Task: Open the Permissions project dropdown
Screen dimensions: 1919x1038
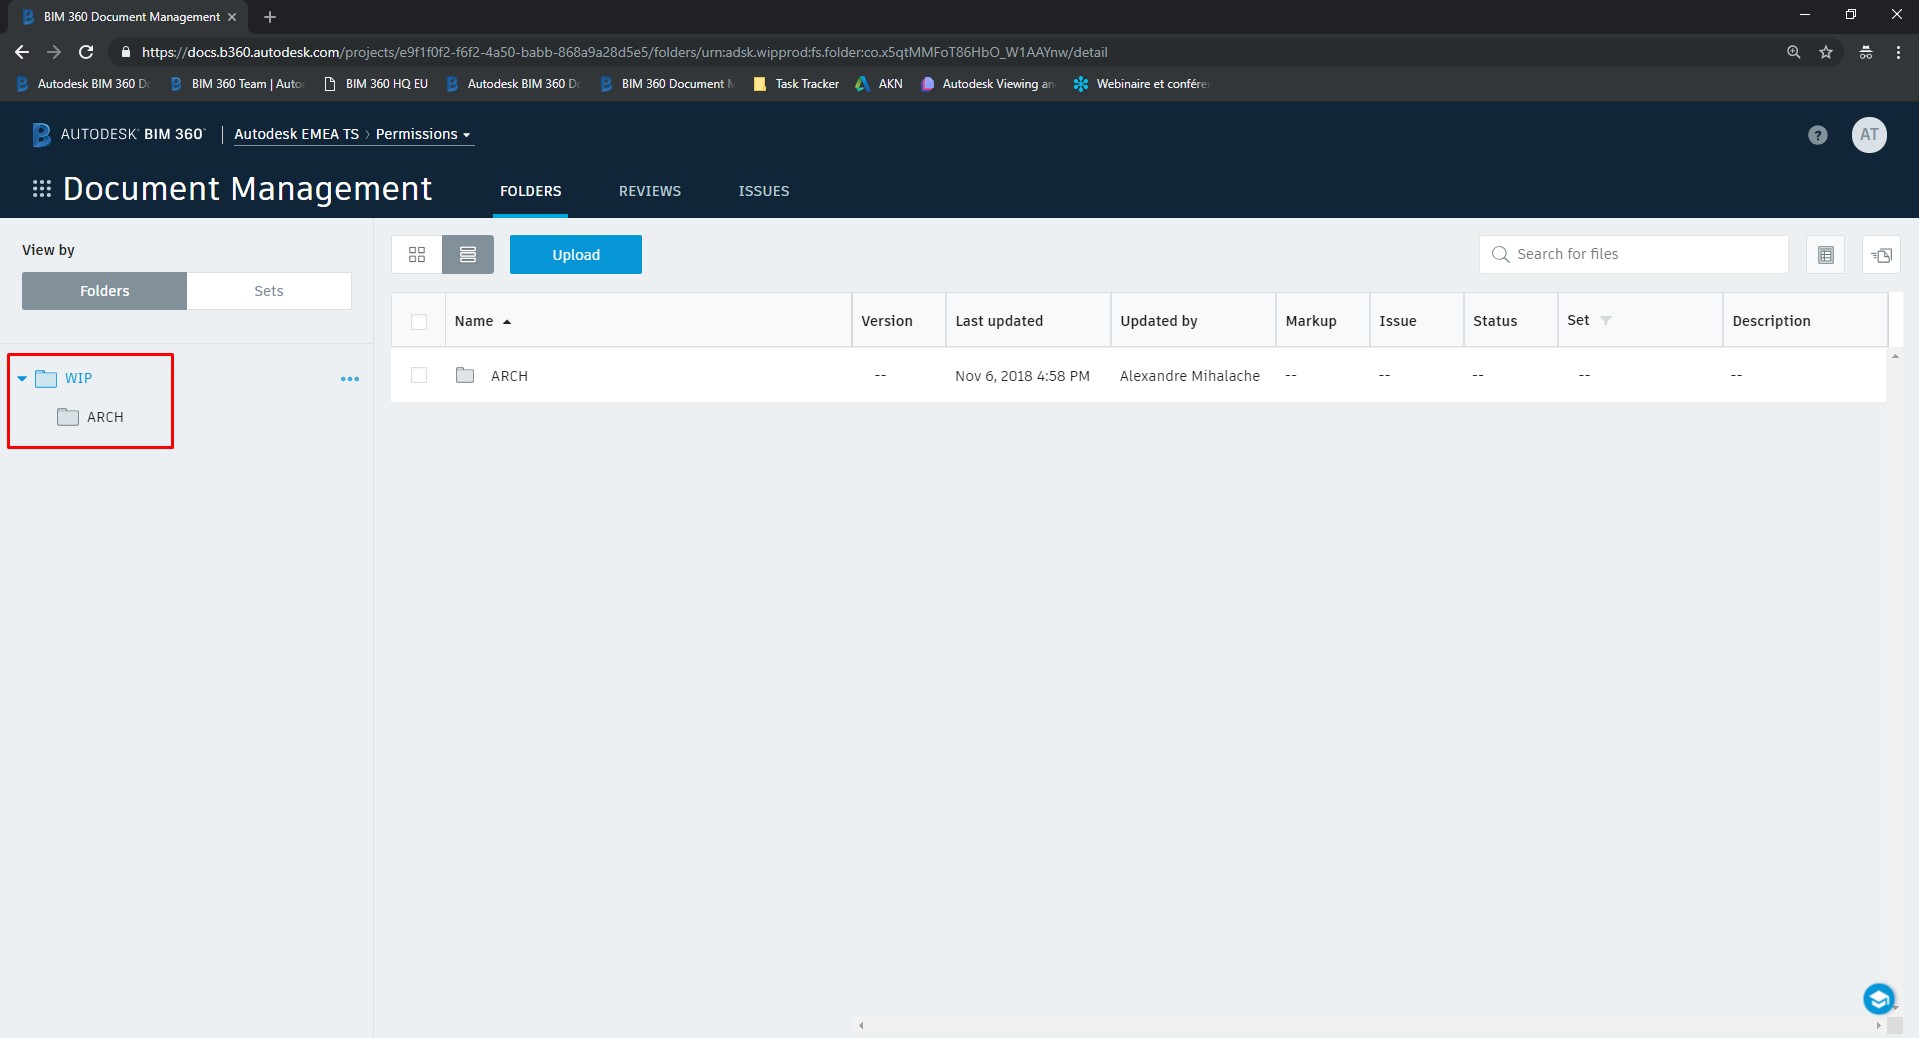Action: coord(422,134)
